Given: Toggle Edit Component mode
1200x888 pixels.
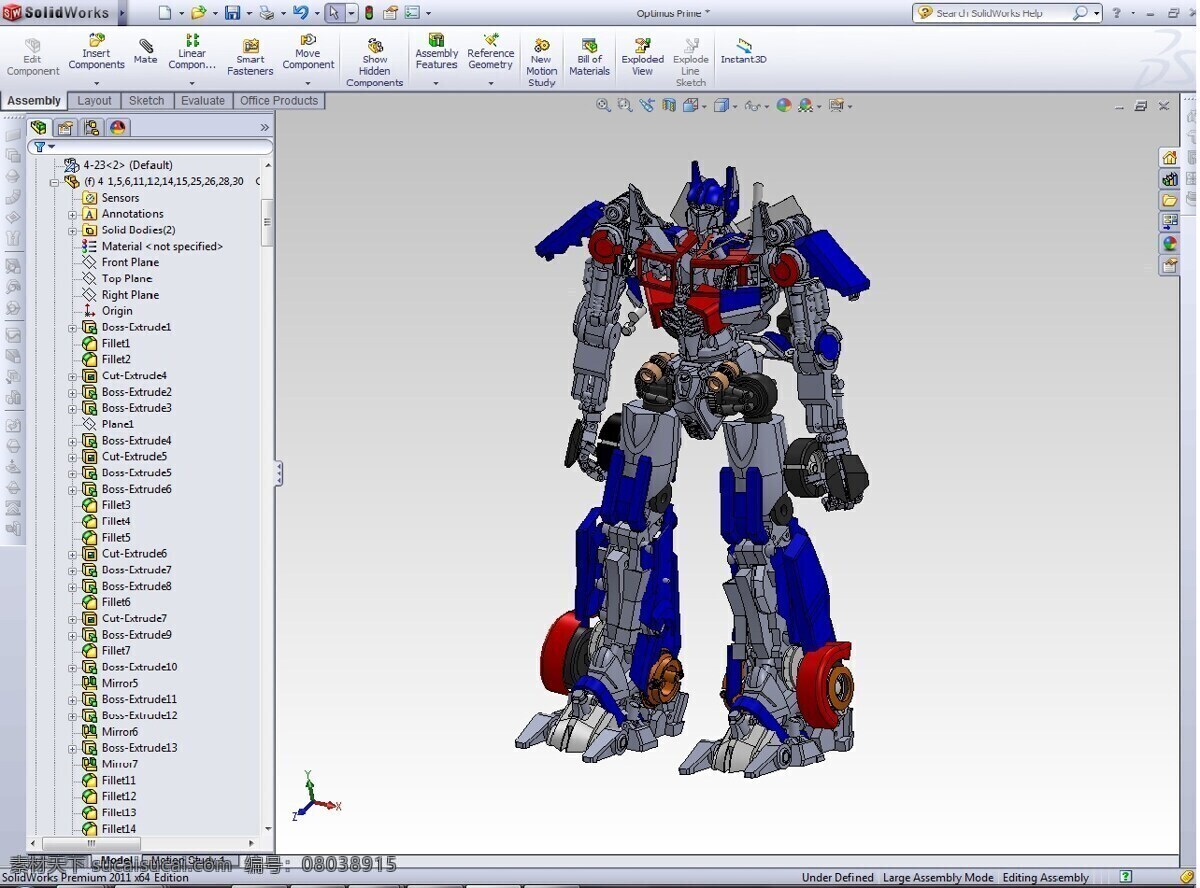Looking at the screenshot, I should click(x=33, y=58).
